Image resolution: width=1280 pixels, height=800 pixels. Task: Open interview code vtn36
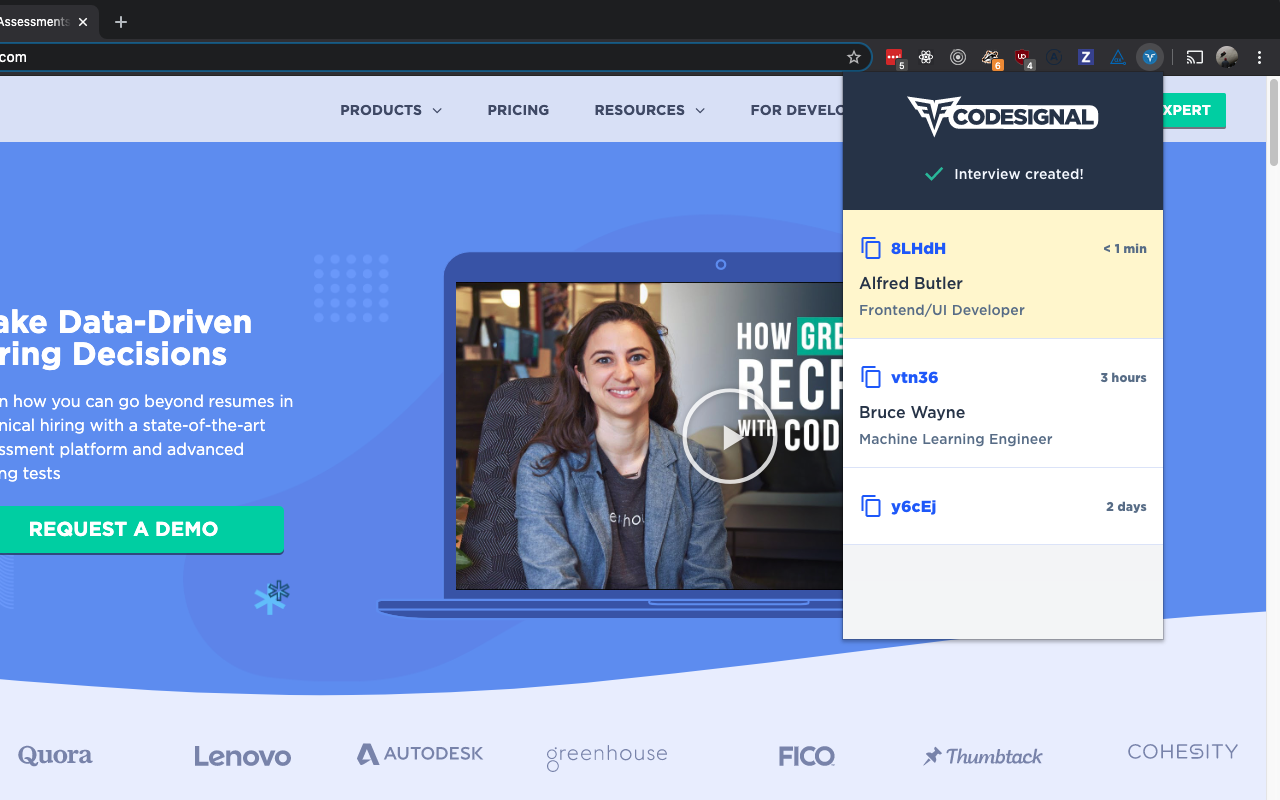point(914,377)
